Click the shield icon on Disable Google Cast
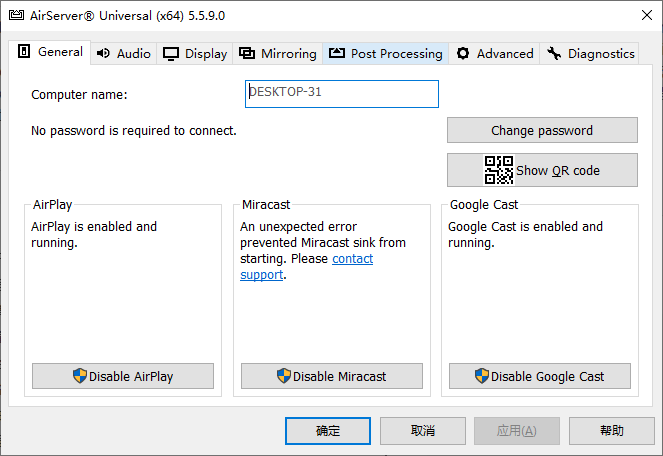Screen dimensions: 663x456 click(x=482, y=376)
